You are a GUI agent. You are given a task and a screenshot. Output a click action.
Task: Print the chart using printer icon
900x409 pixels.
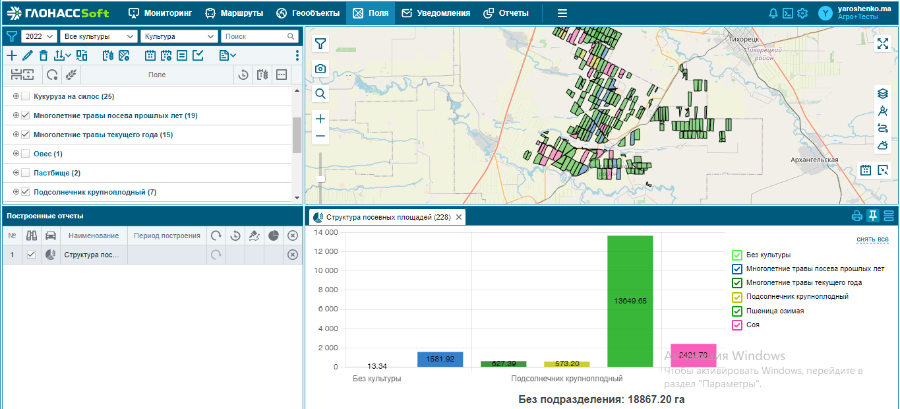857,216
